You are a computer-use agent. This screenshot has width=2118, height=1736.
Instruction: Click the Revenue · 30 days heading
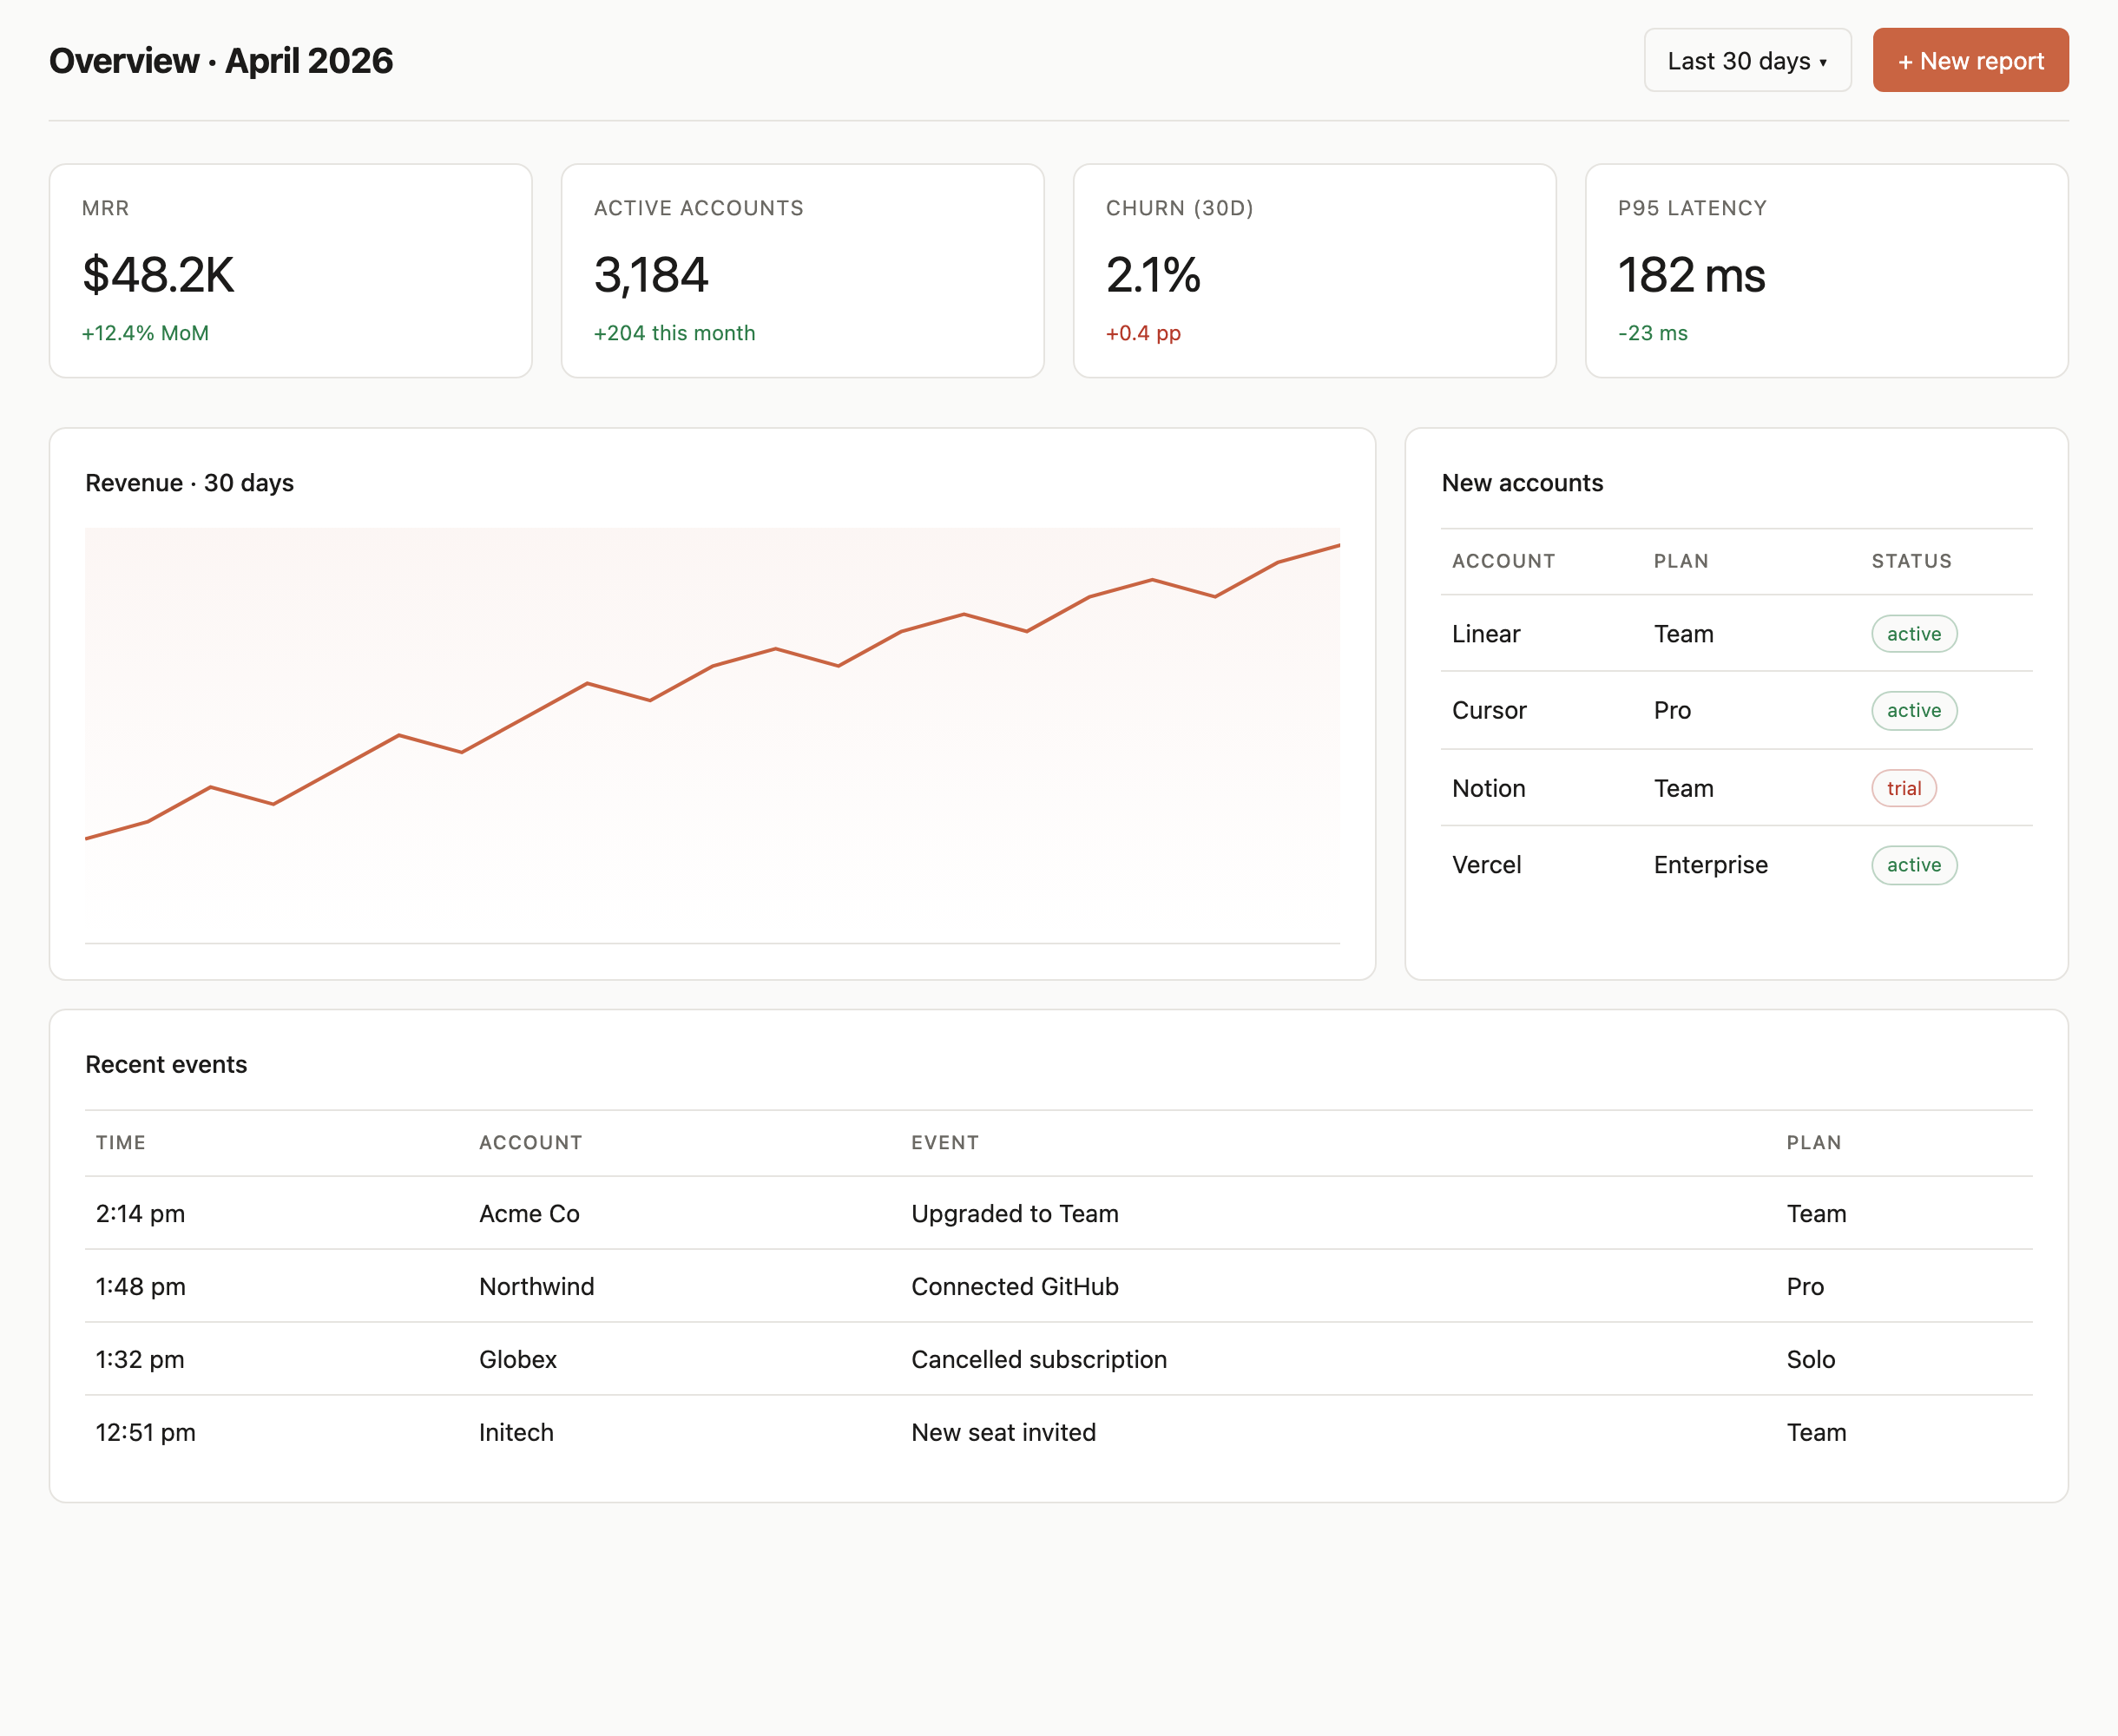click(x=189, y=483)
